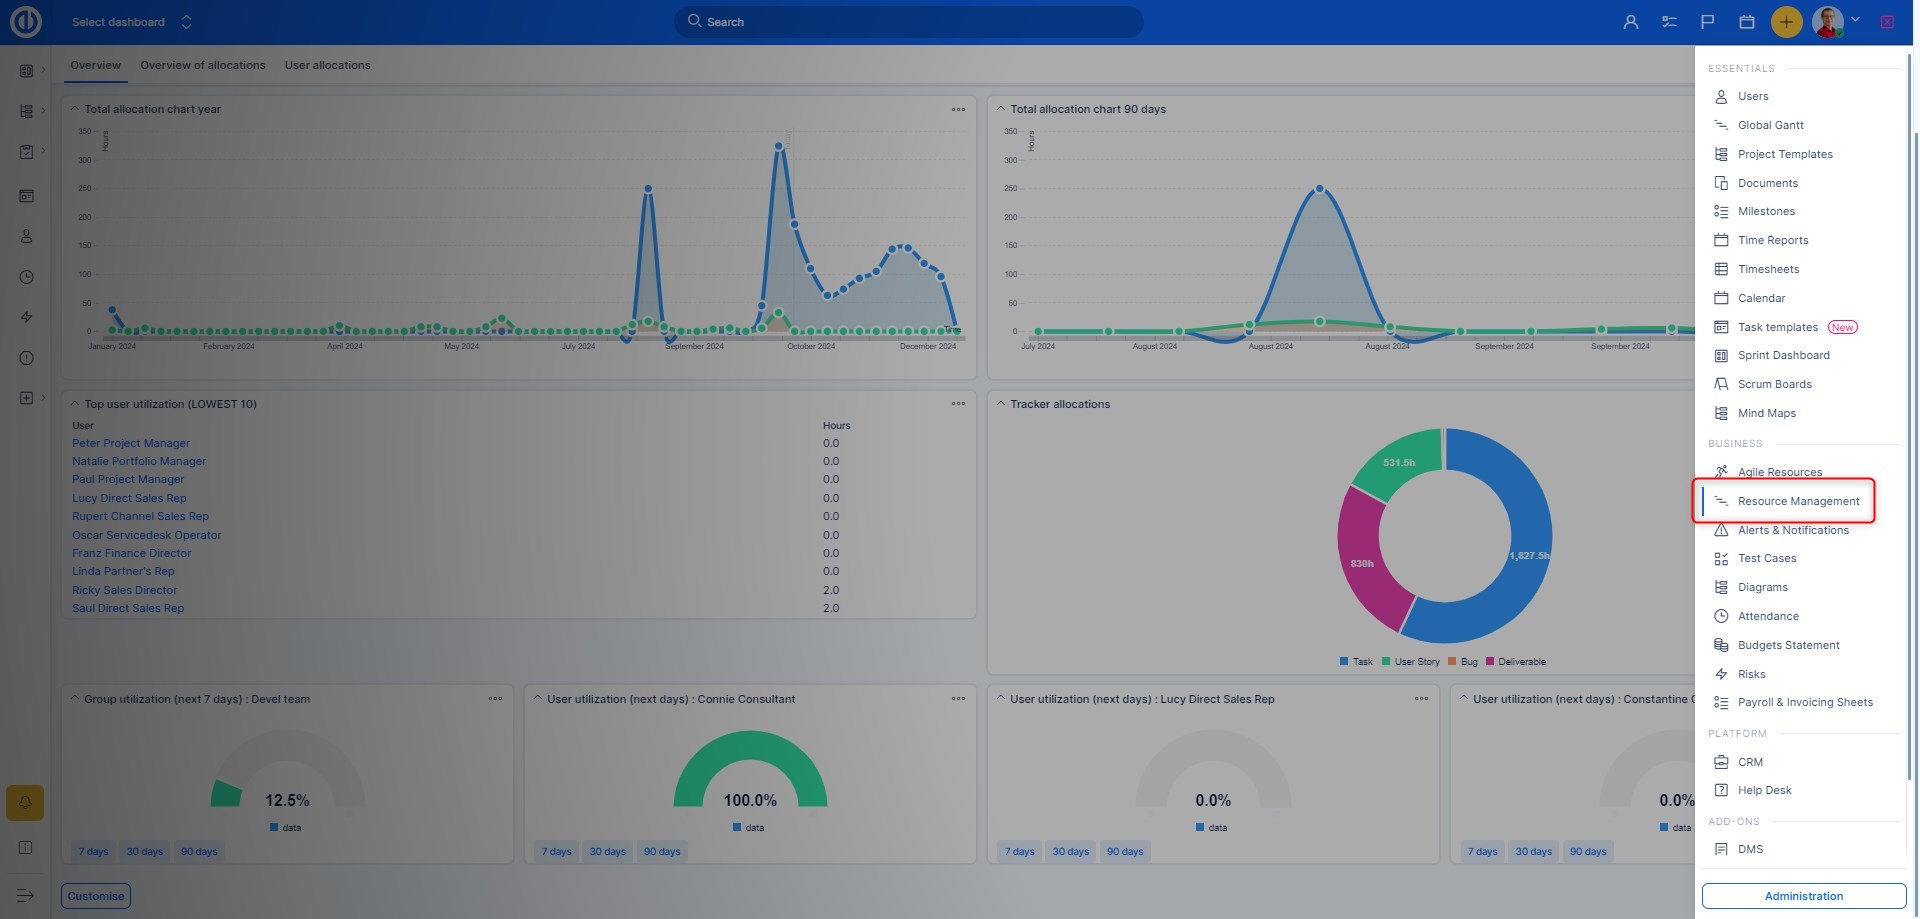The width and height of the screenshot is (1920, 919).
Task: Open the Select dashboard dropdown
Action: pyautogui.click(x=130, y=22)
